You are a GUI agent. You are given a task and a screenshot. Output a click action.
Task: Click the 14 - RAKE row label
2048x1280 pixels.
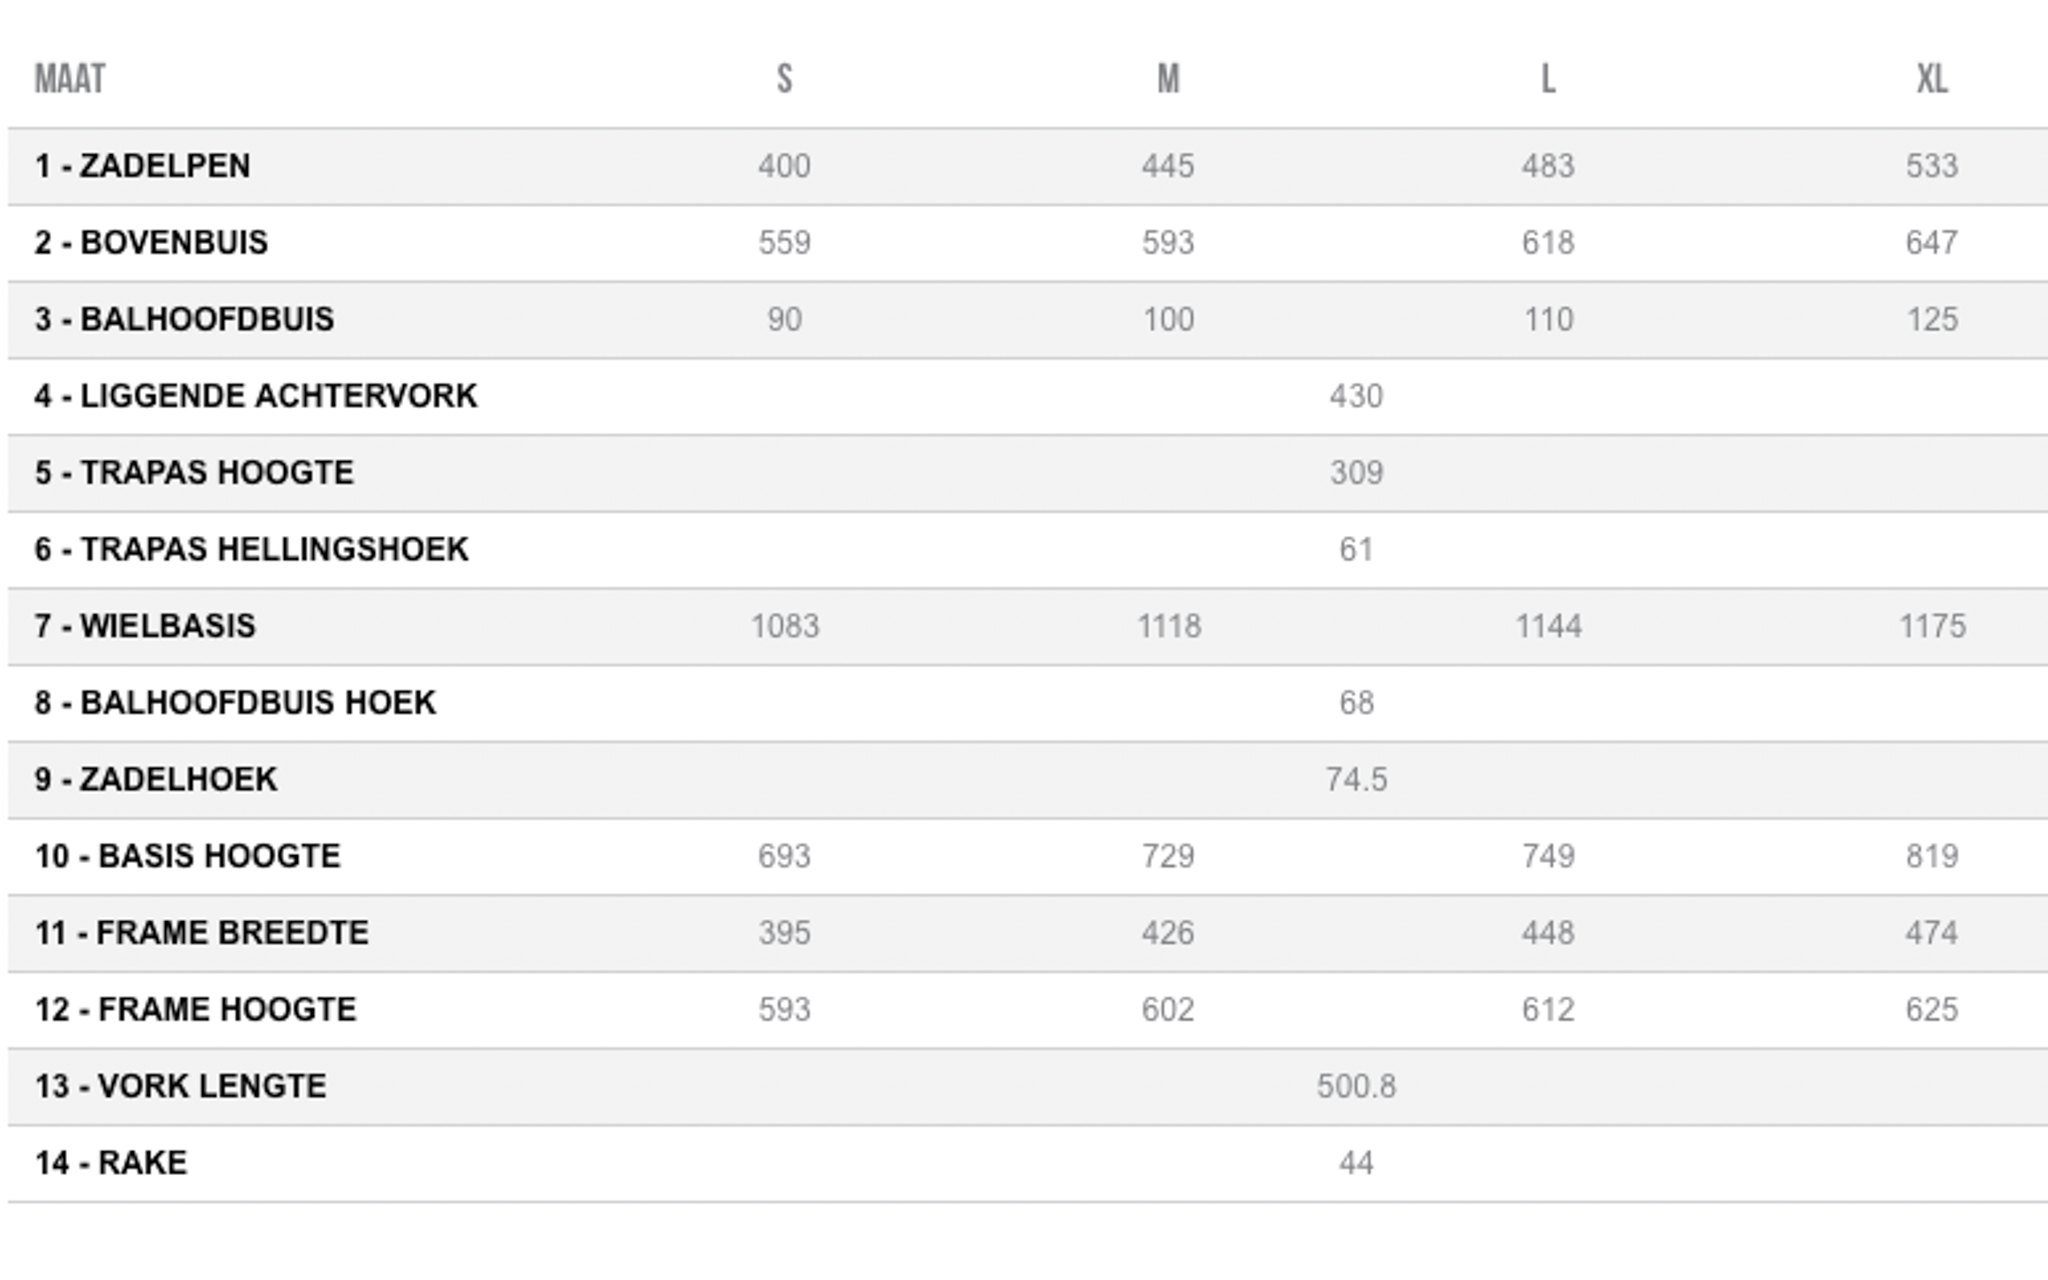point(111,1163)
